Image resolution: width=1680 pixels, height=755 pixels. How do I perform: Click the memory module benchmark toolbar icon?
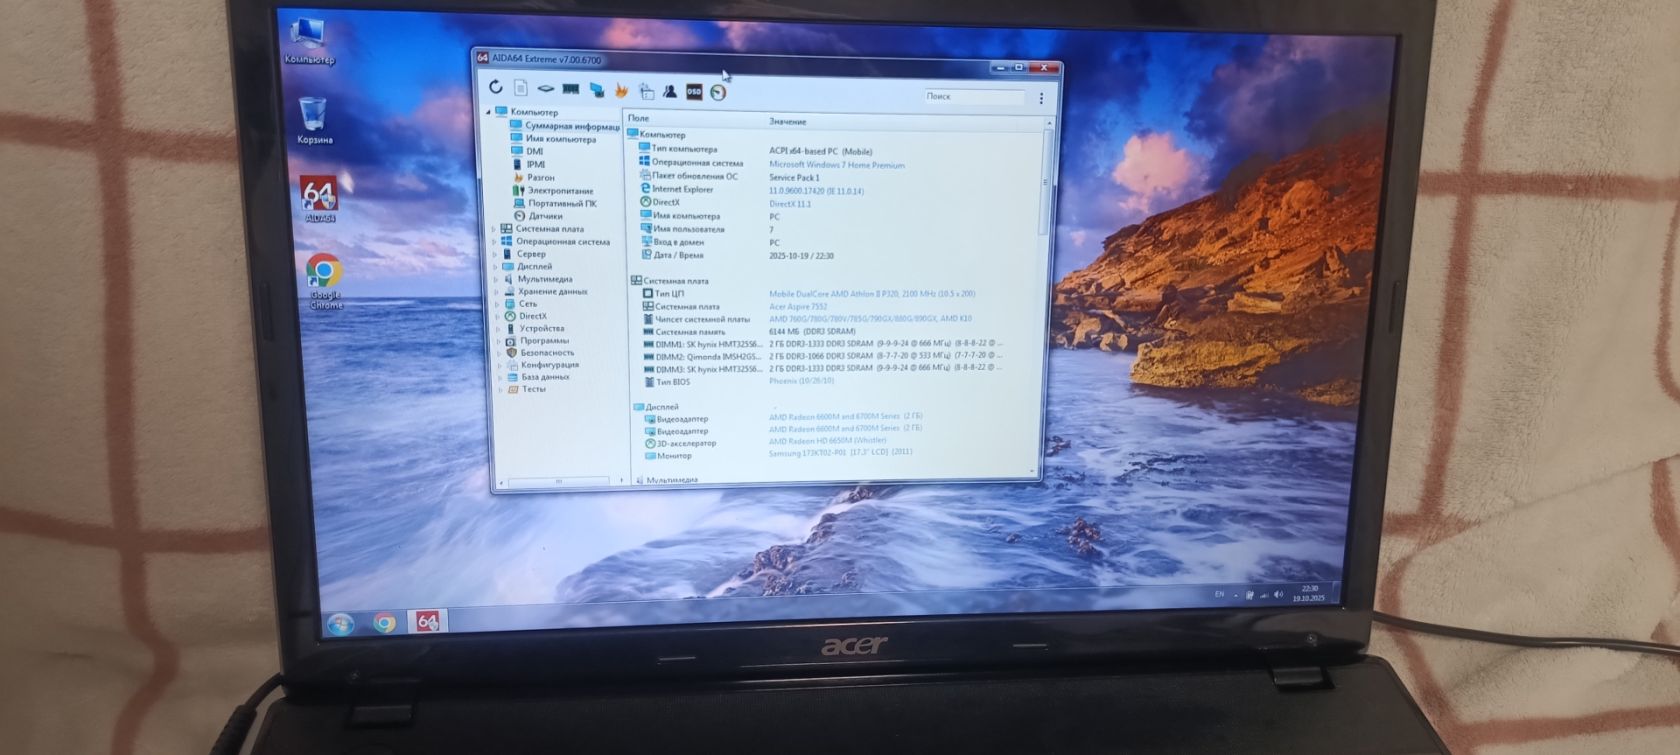point(571,89)
